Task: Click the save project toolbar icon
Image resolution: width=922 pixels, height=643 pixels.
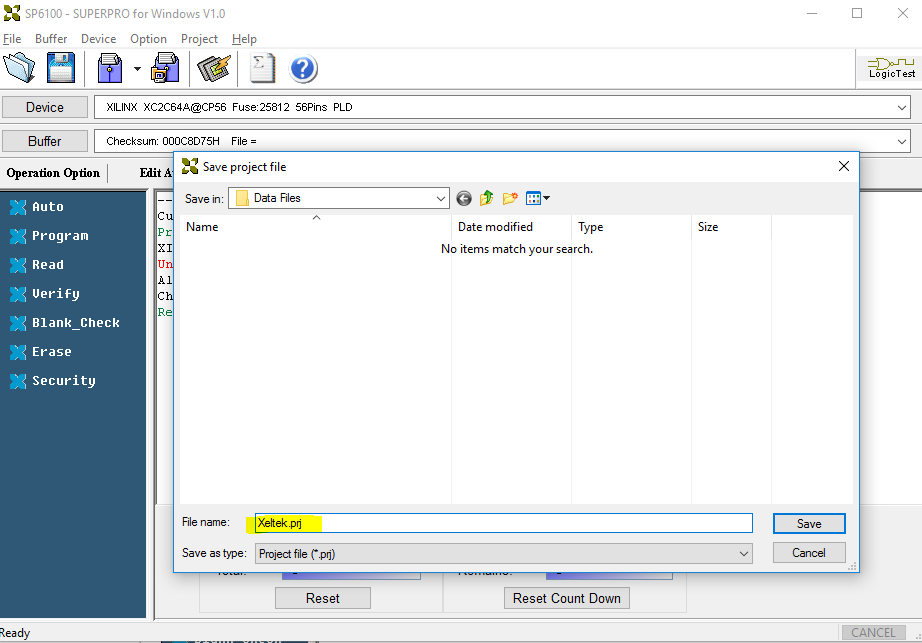Action: point(165,68)
